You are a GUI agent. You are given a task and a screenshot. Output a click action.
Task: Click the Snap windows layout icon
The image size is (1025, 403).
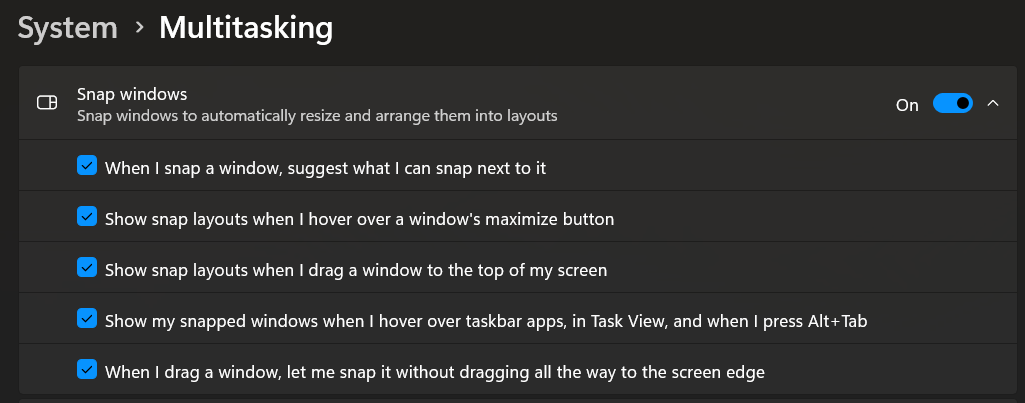(x=46, y=104)
